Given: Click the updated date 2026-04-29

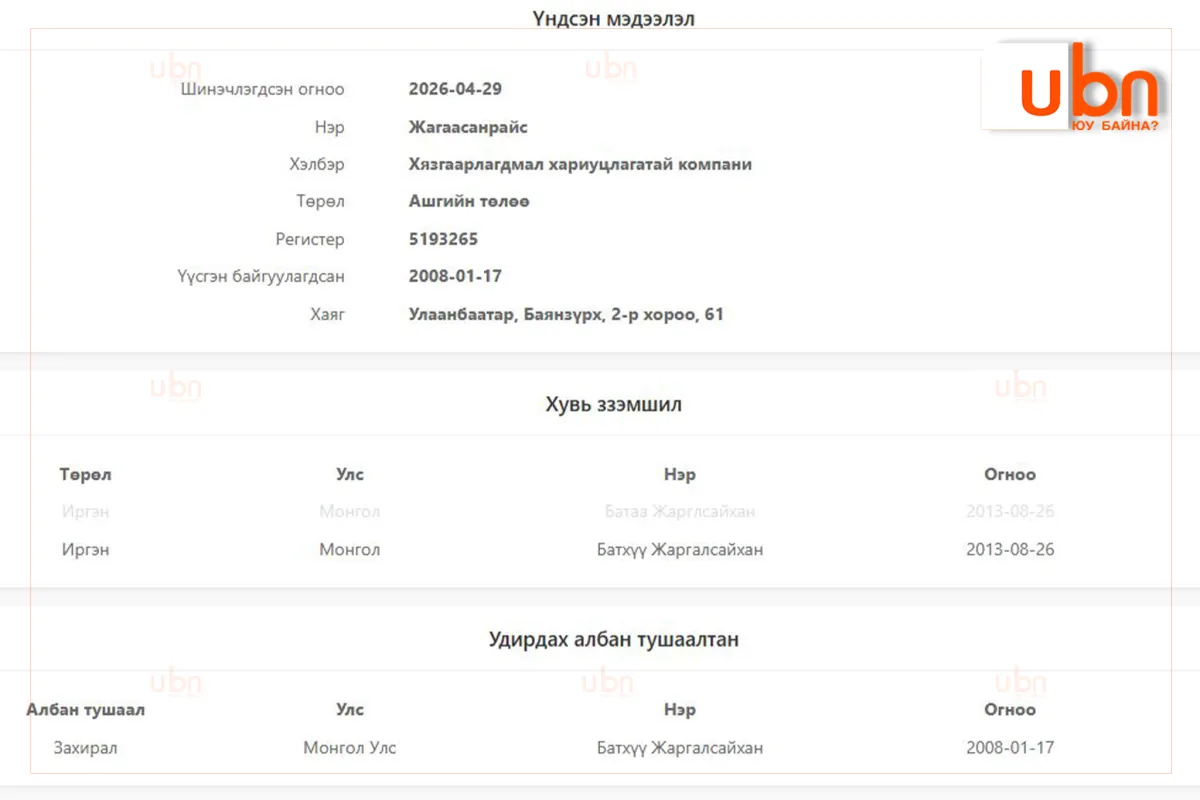Looking at the screenshot, I should [455, 89].
